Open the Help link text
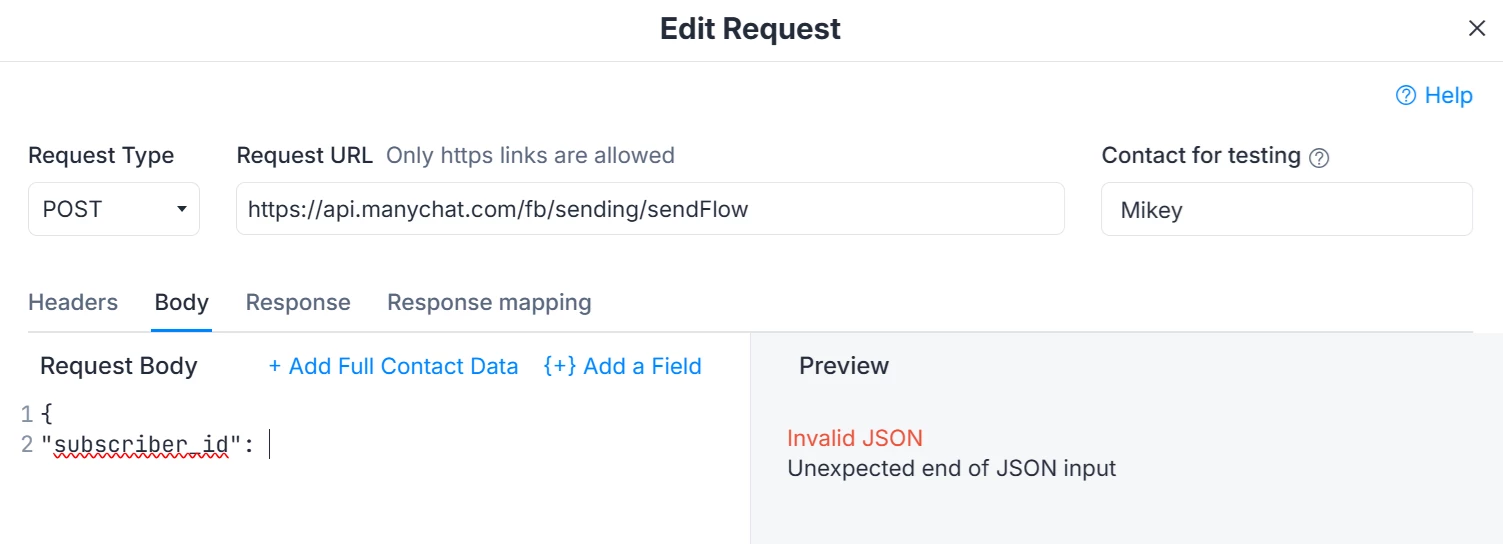 [x=1448, y=96]
